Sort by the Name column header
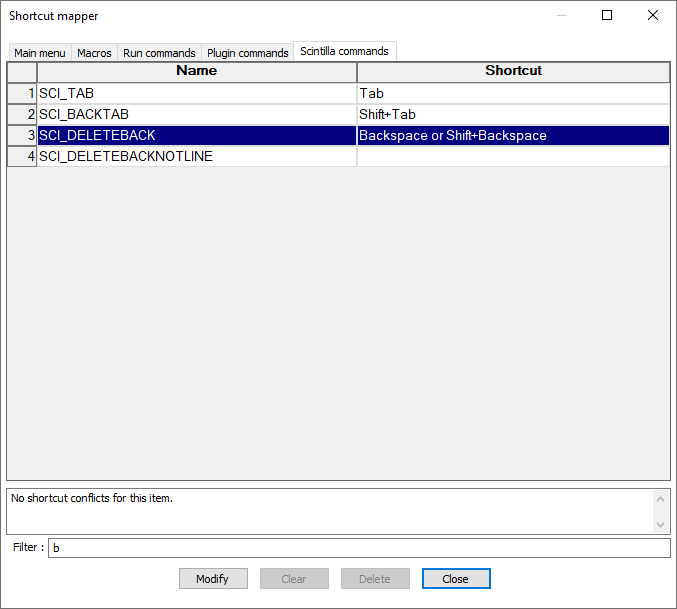Image resolution: width=677 pixels, height=609 pixels. [196, 71]
